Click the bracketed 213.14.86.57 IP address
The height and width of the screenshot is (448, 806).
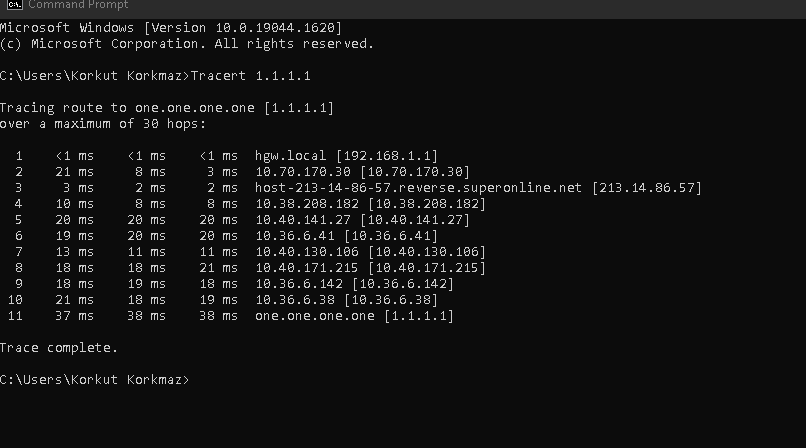tap(647, 188)
